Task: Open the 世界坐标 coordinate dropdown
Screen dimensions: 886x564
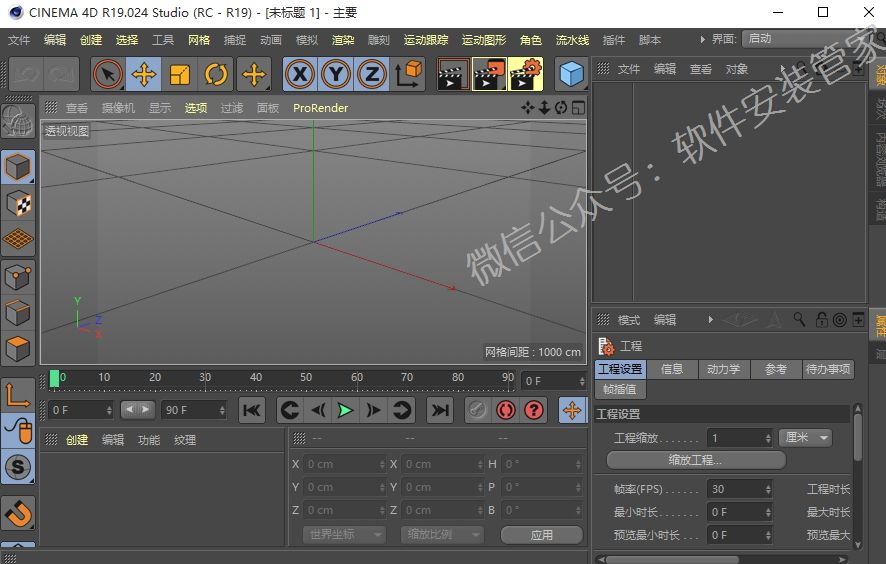Action: click(343, 535)
